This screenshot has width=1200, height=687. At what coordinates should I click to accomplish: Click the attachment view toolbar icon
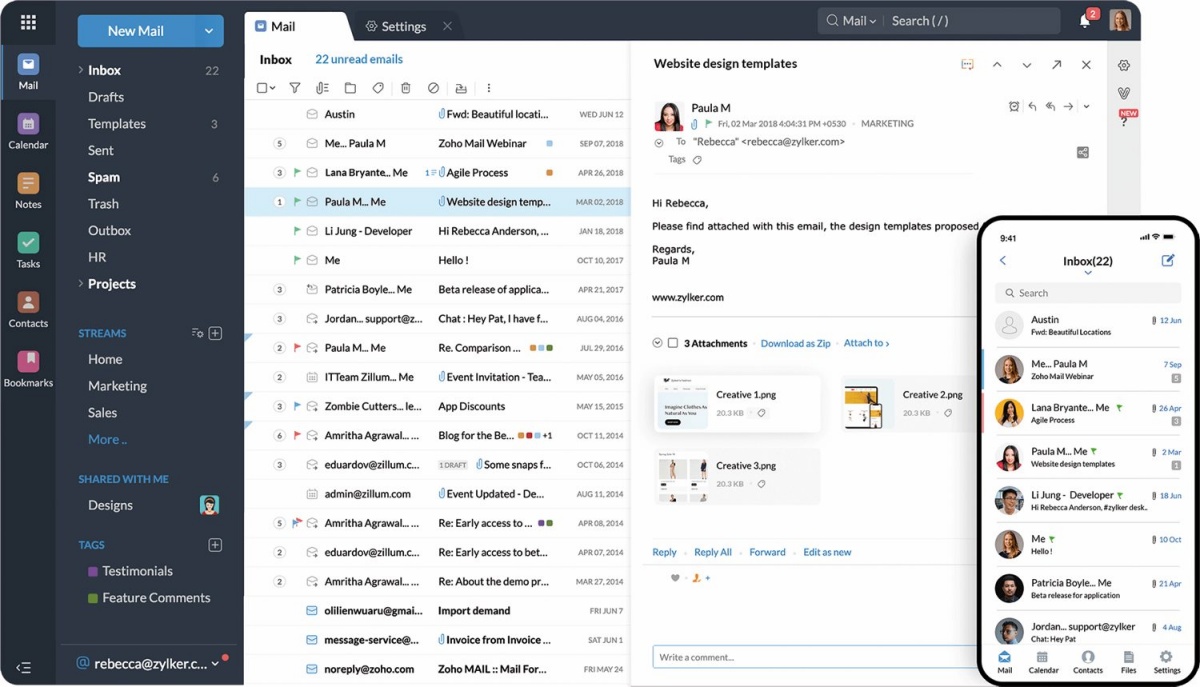tap(322, 88)
